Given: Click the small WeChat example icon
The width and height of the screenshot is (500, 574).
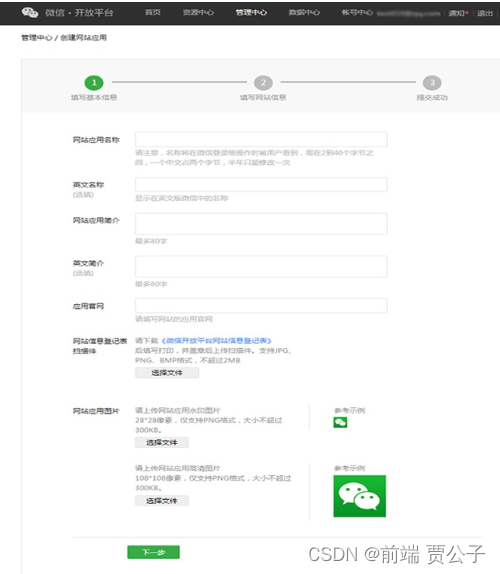Looking at the screenshot, I should pos(340,422).
